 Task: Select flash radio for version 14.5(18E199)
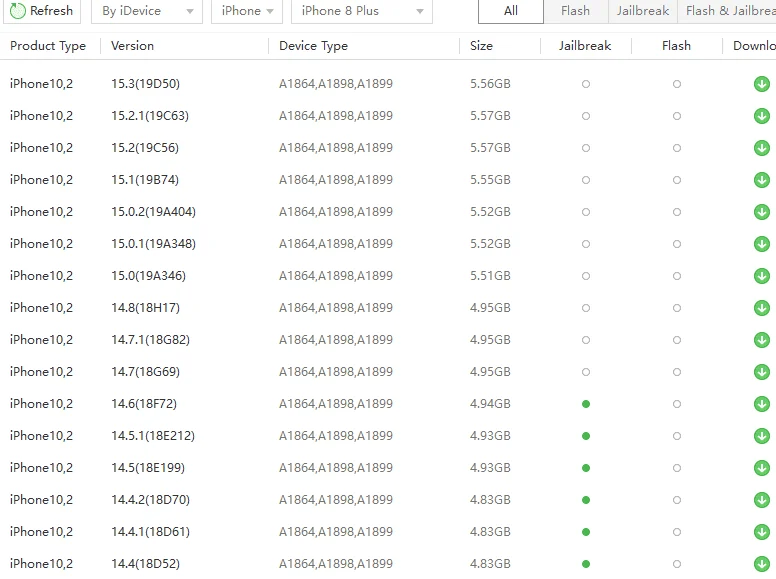click(677, 468)
